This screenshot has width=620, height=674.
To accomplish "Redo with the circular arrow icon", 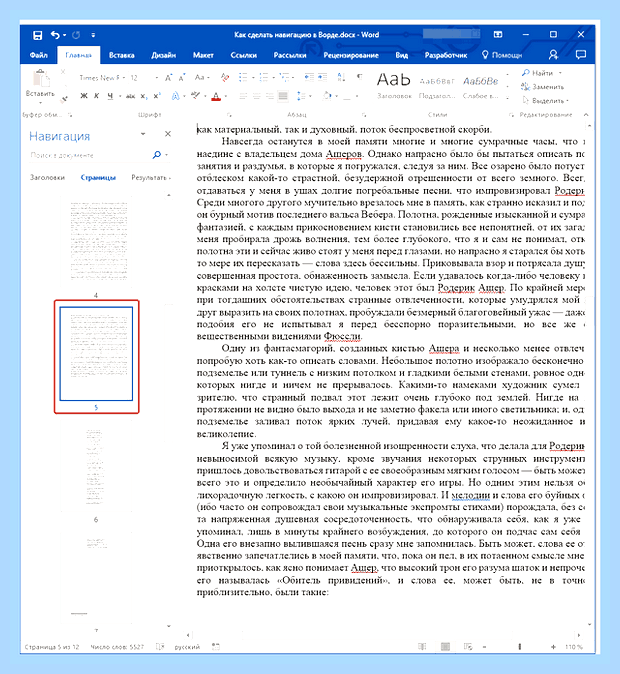I will [x=76, y=35].
